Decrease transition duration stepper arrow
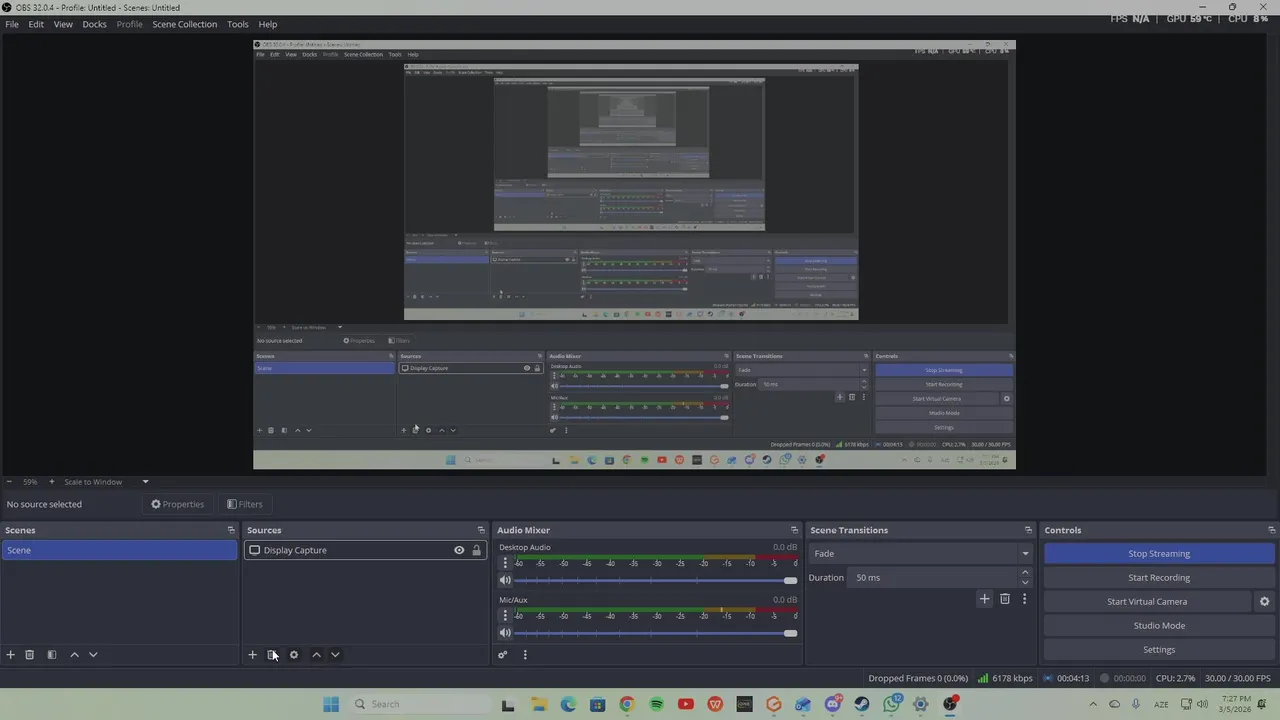1280x720 pixels. click(1025, 582)
